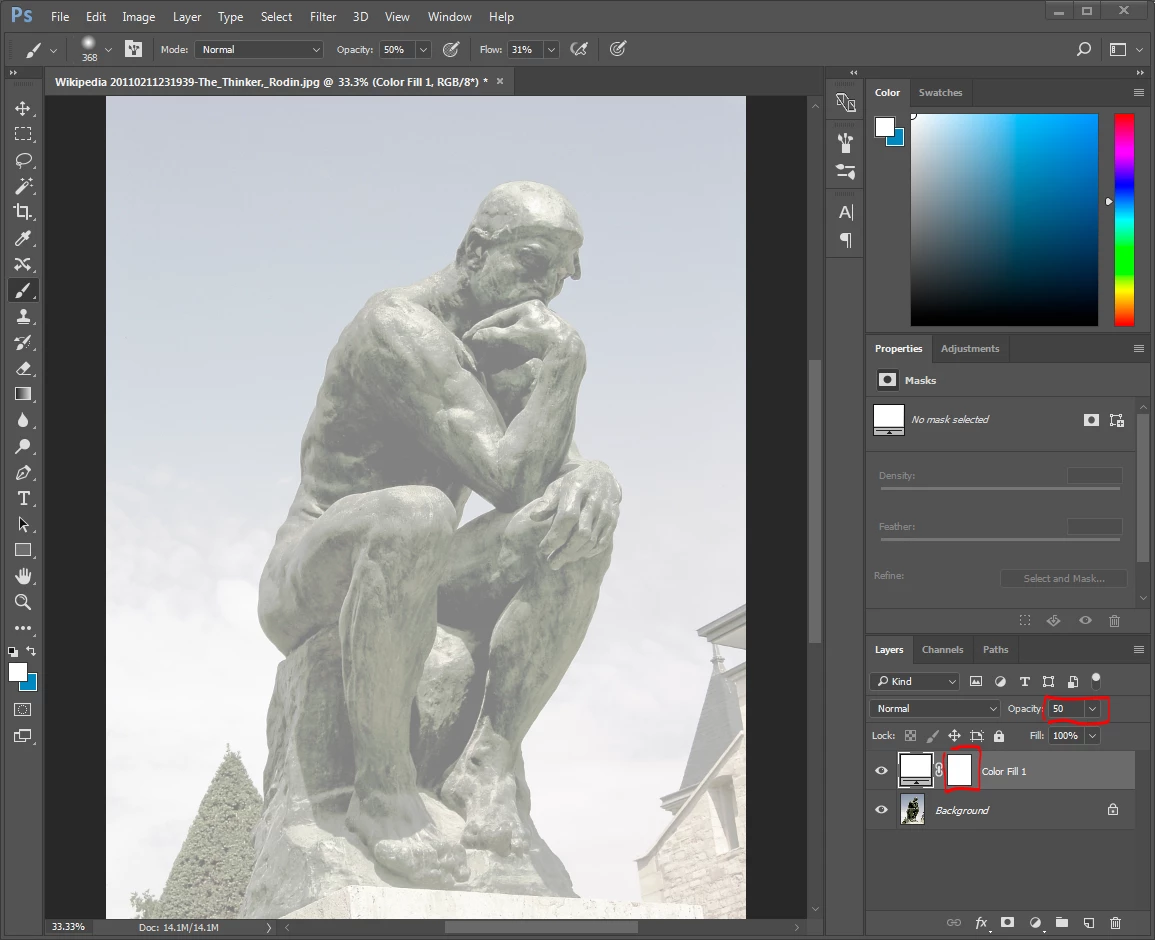Select the Patch healing tool
Image resolution: width=1155 pixels, height=940 pixels.
click(x=23, y=264)
